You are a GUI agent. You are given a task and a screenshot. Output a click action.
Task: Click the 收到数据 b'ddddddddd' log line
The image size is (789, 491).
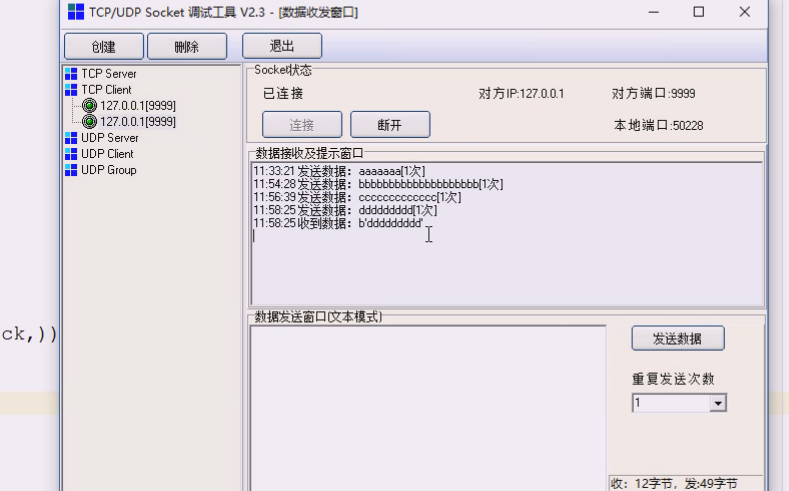(338, 223)
